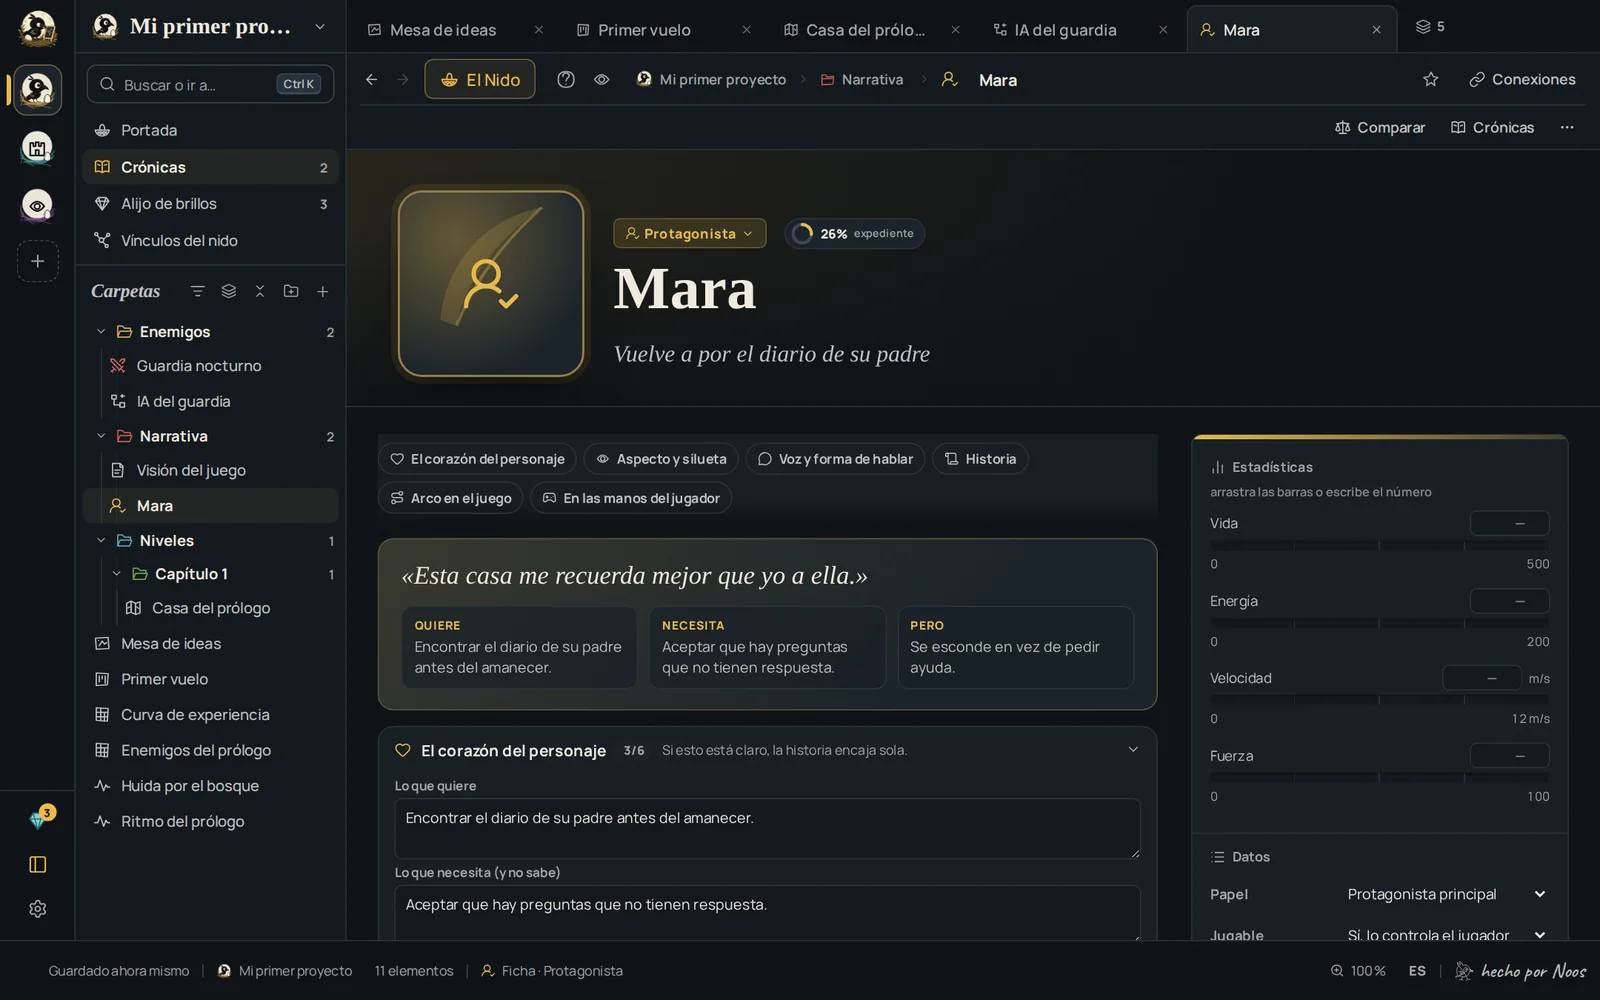Click the Vida stat slider bar

[1379, 545]
